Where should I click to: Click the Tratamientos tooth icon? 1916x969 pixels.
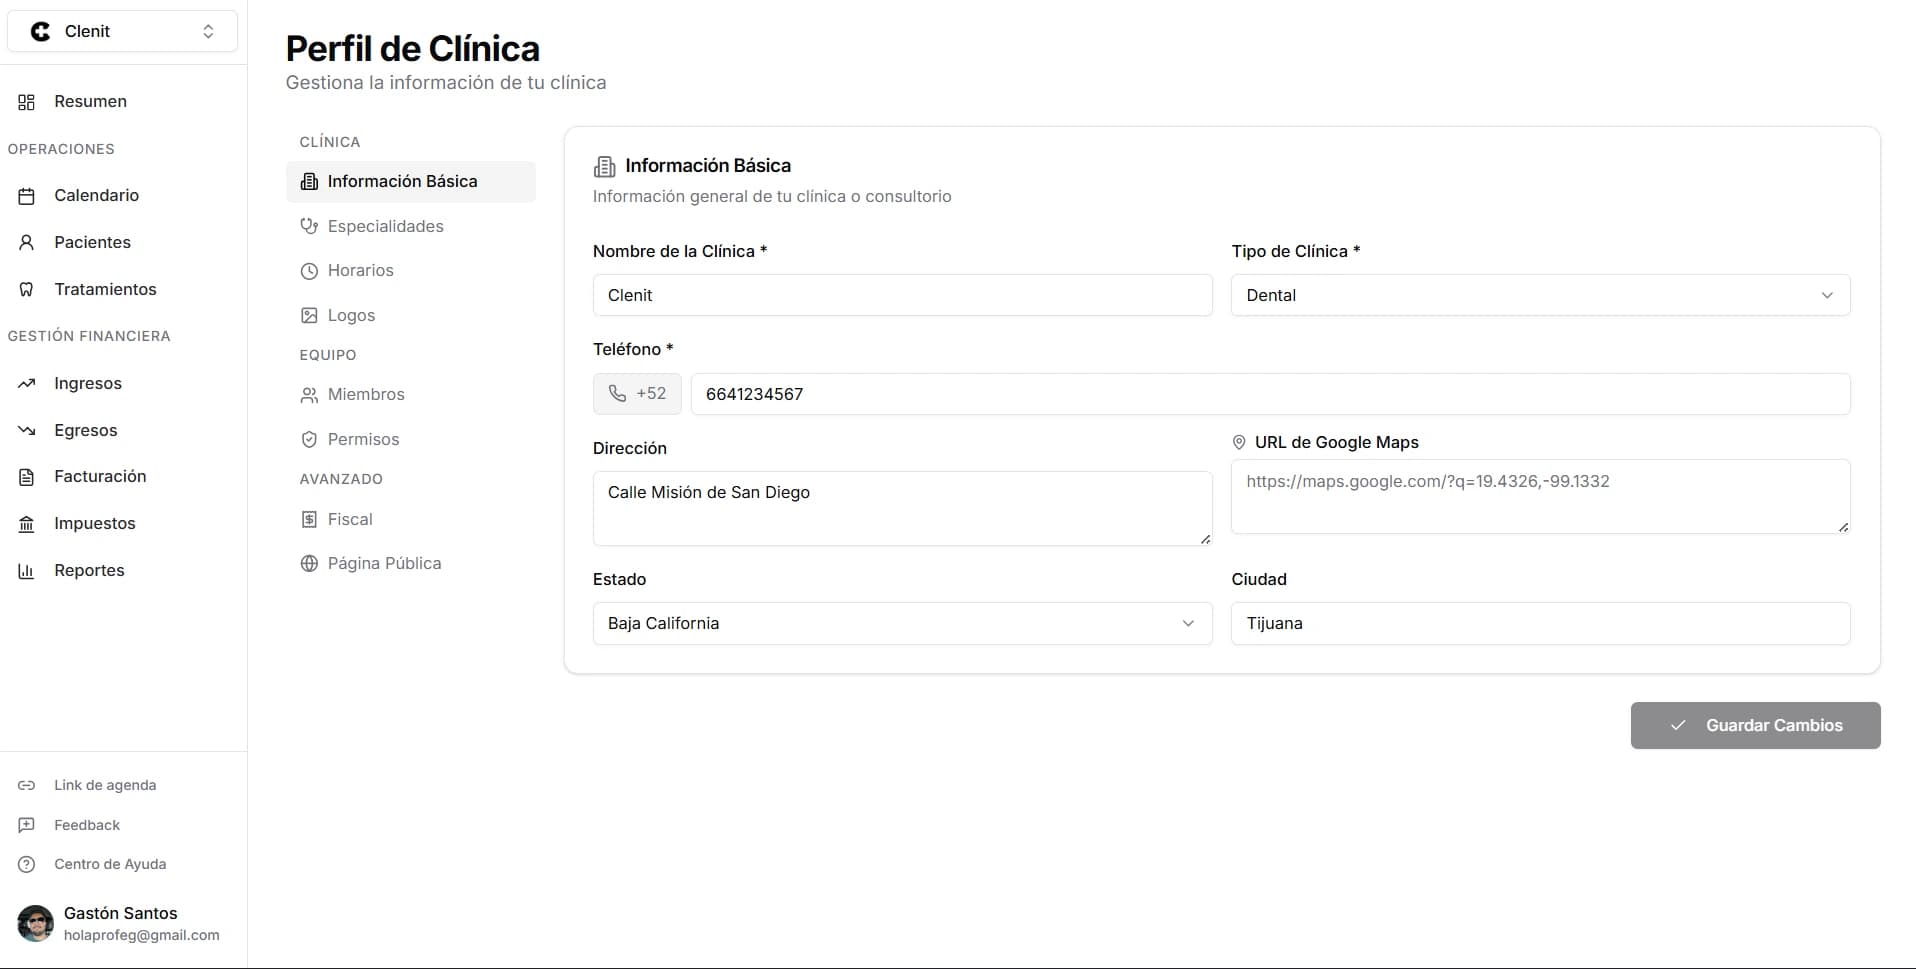27,290
